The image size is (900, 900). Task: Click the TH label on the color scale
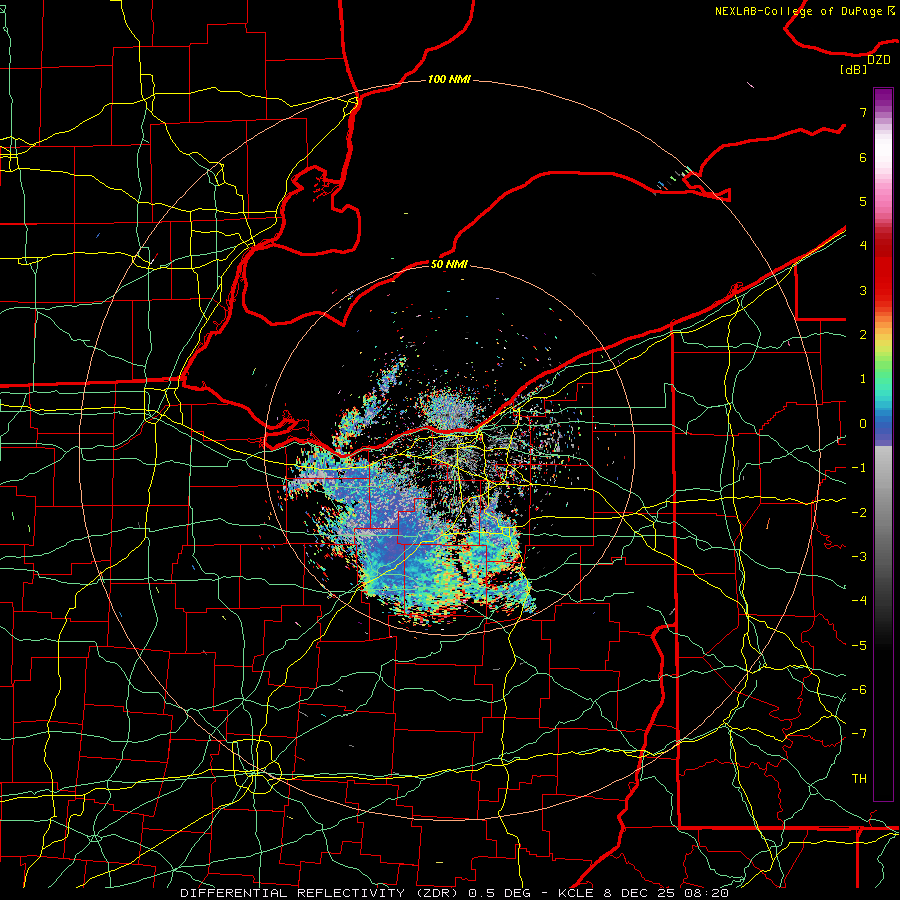pos(859,779)
